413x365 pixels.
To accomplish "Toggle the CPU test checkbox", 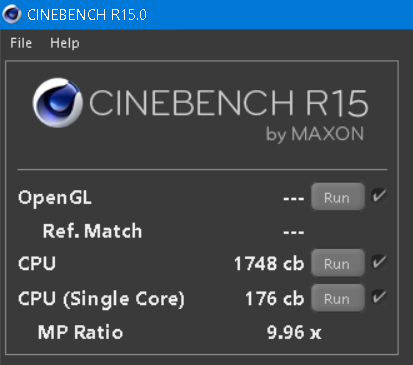I will [379, 262].
